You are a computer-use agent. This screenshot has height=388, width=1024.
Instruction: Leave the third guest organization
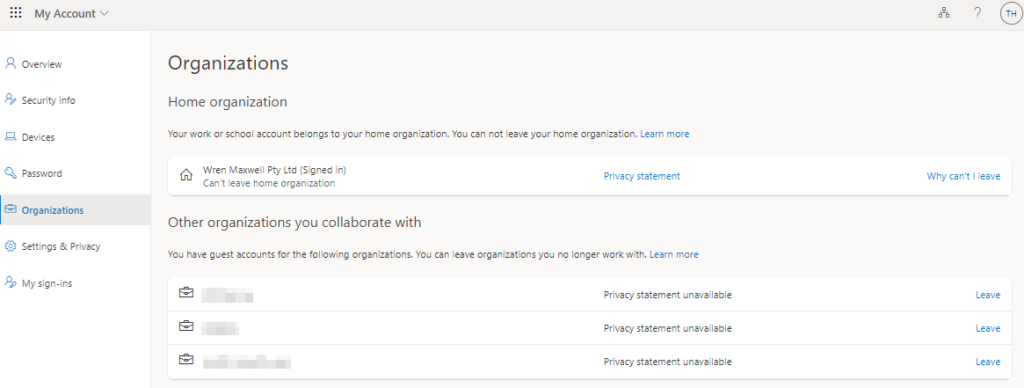(987, 362)
